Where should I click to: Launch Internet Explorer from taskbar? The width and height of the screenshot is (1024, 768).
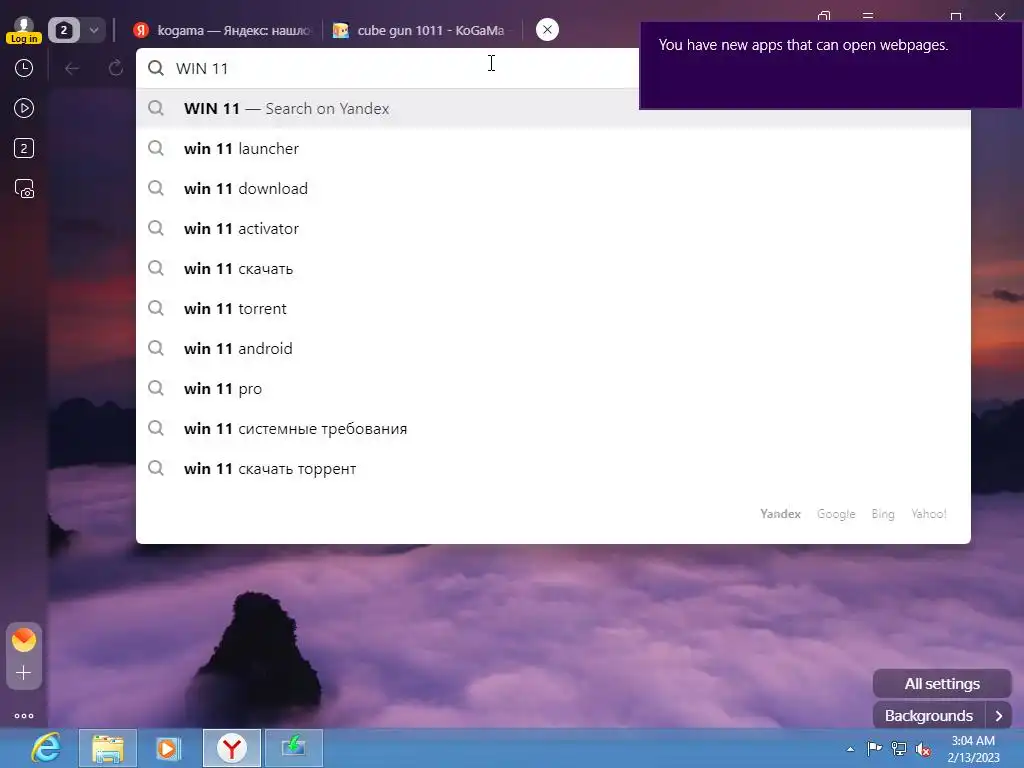pos(47,748)
